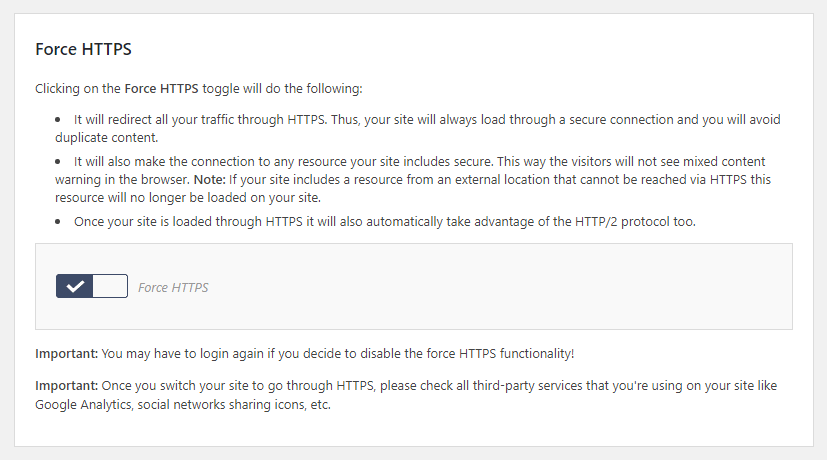Click the first Important: label about login
Screen dimensions: 827x460
66,354
